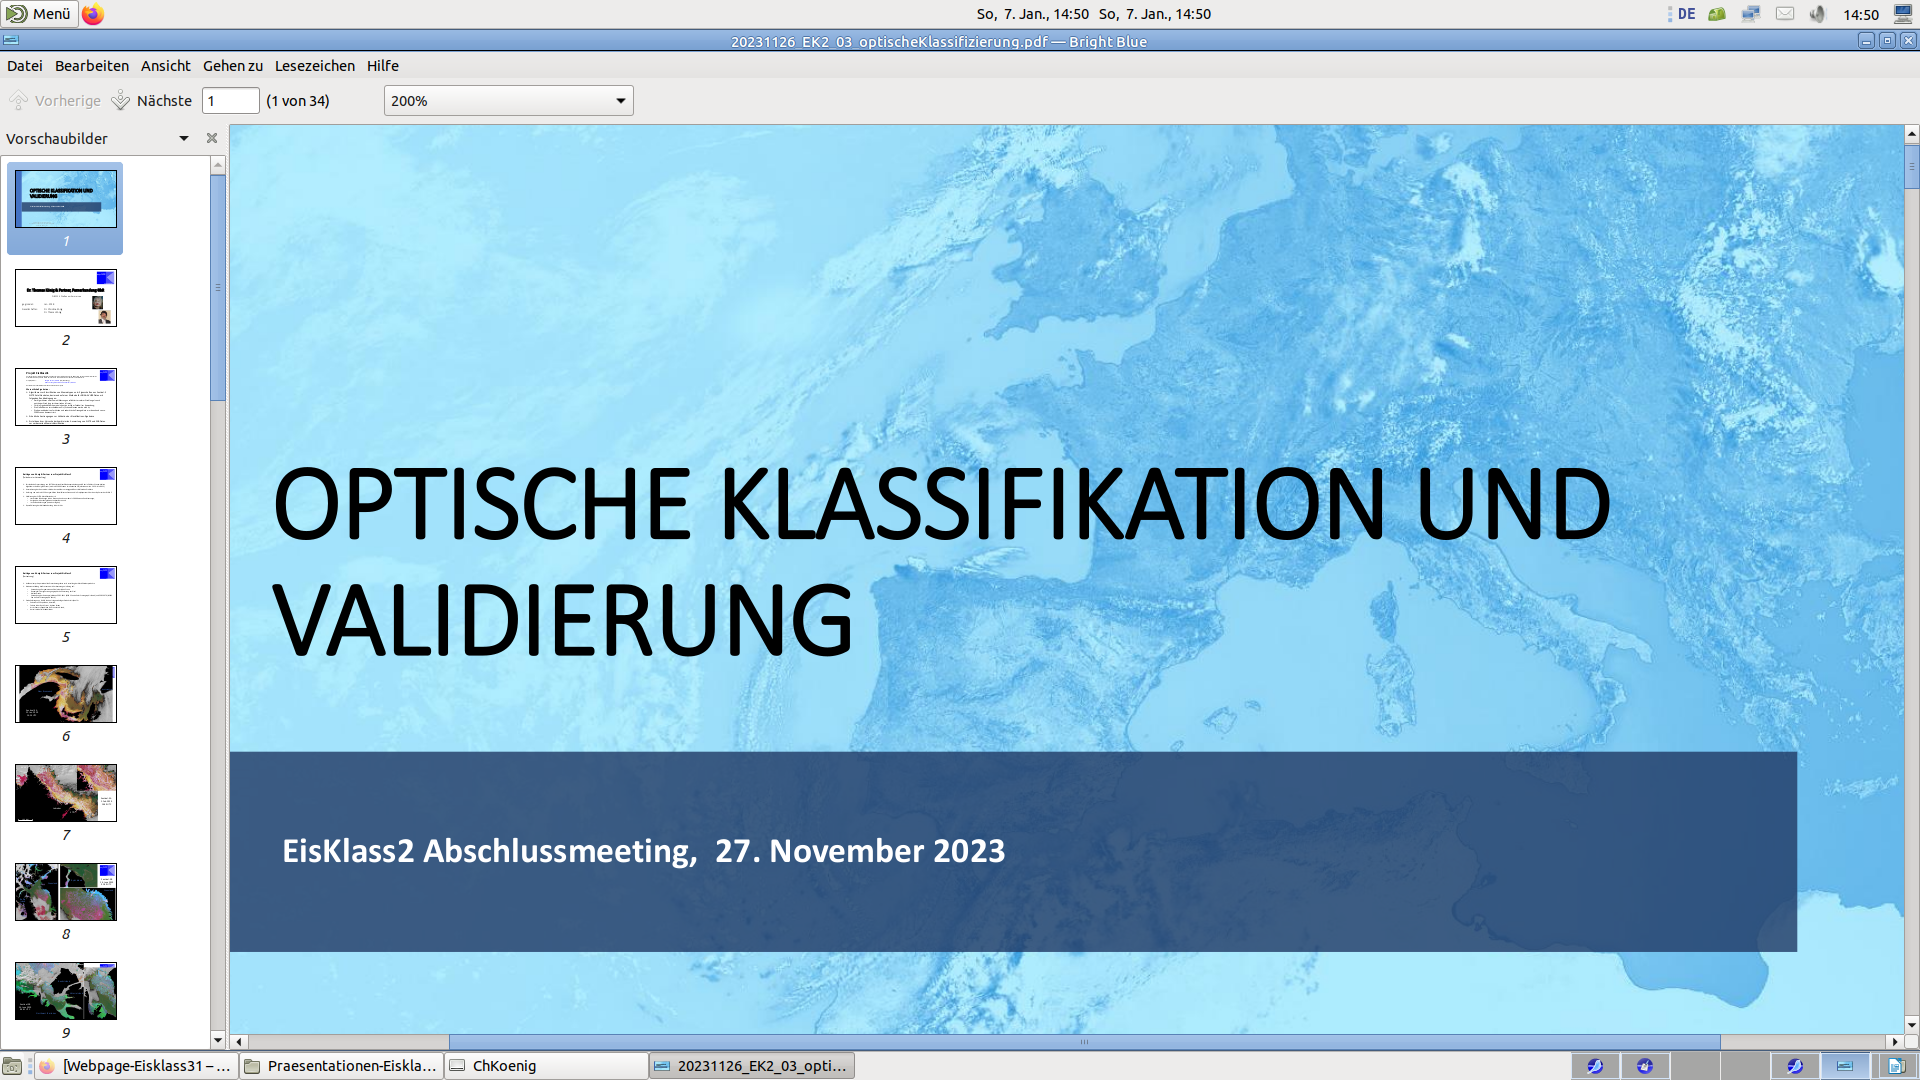This screenshot has width=1920, height=1080.
Task: Toggle the keyboard layout via the DE indicator
Action: (x=1686, y=14)
